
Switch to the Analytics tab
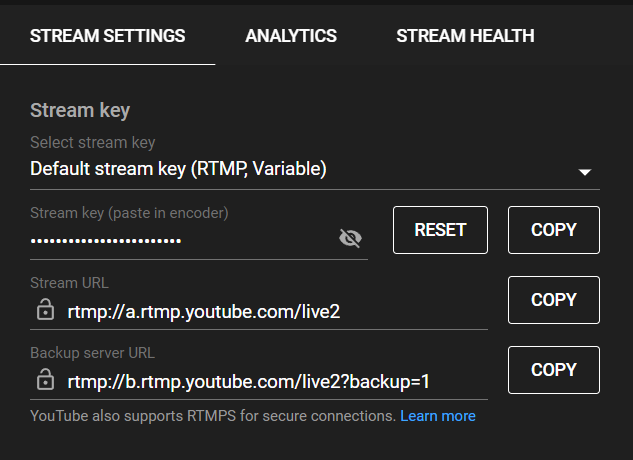291,36
